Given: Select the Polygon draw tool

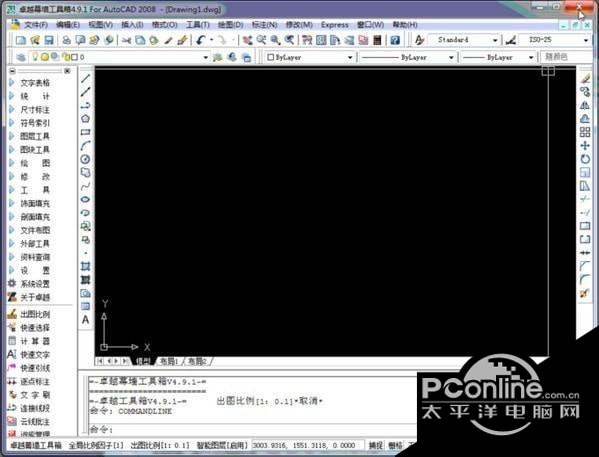Looking at the screenshot, I should point(85,119).
